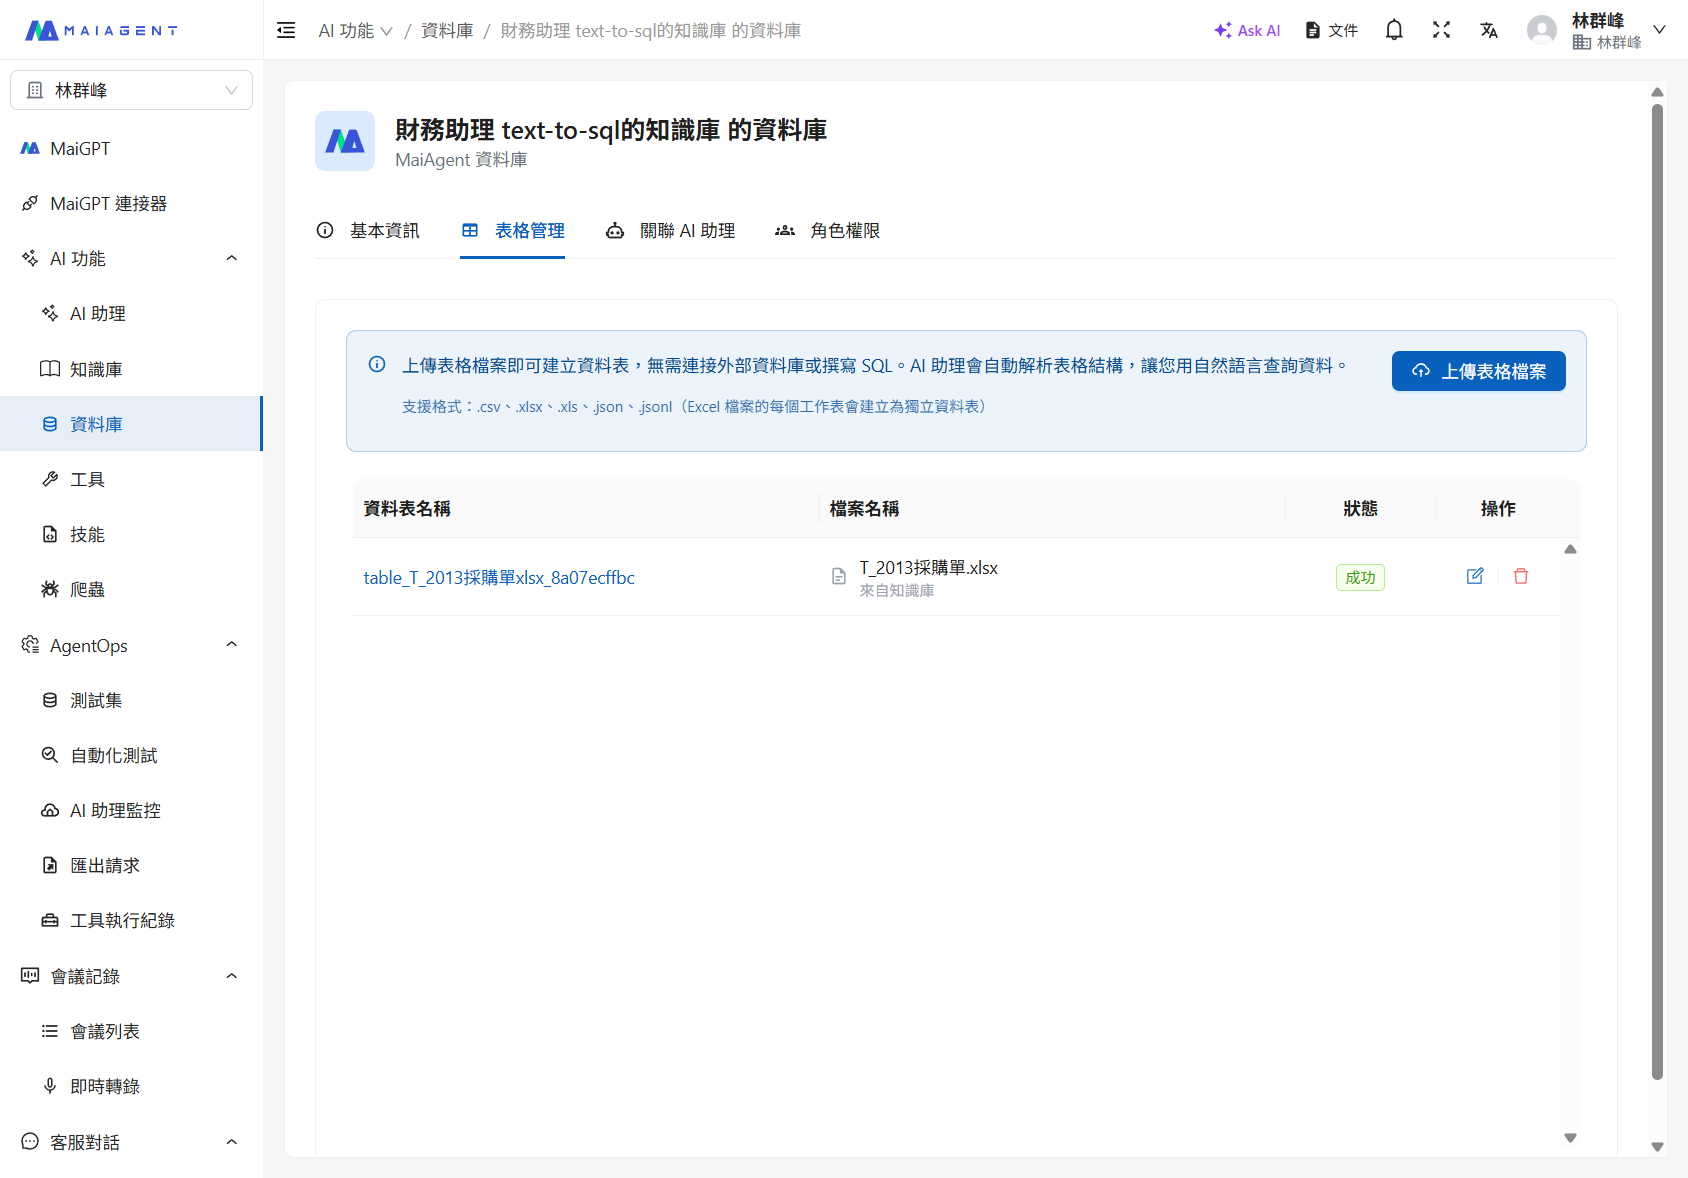The width and height of the screenshot is (1688, 1178).
Task: Open Ask AI
Action: click(x=1246, y=30)
